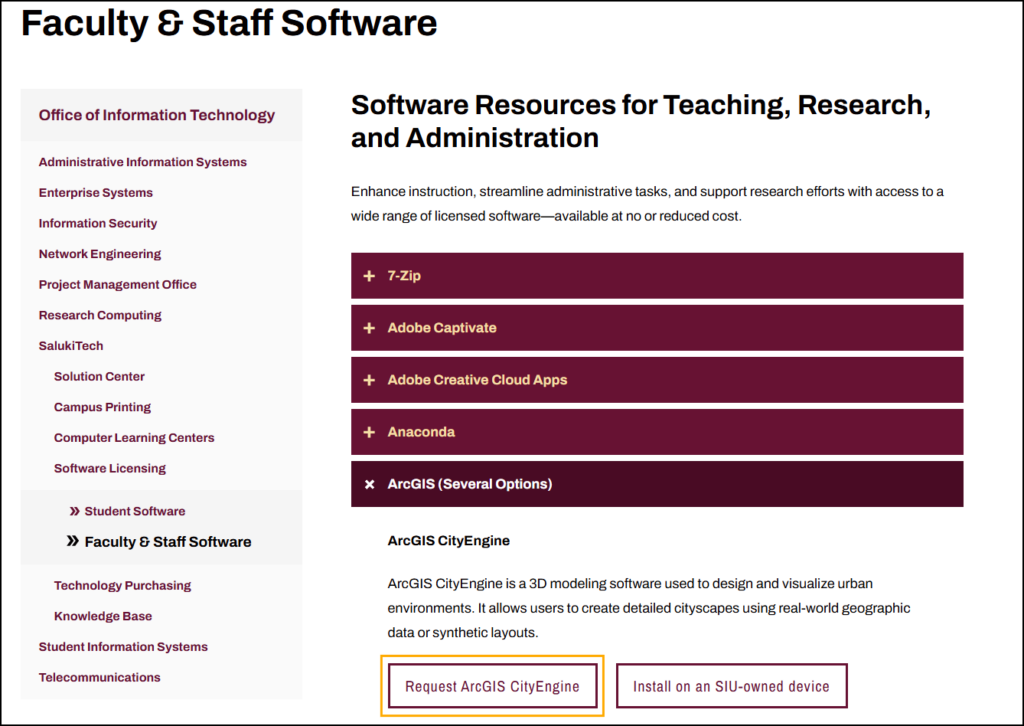Open Office of Information Technology sidebar heading
Viewport: 1024px width, 726px height.
[x=156, y=115]
